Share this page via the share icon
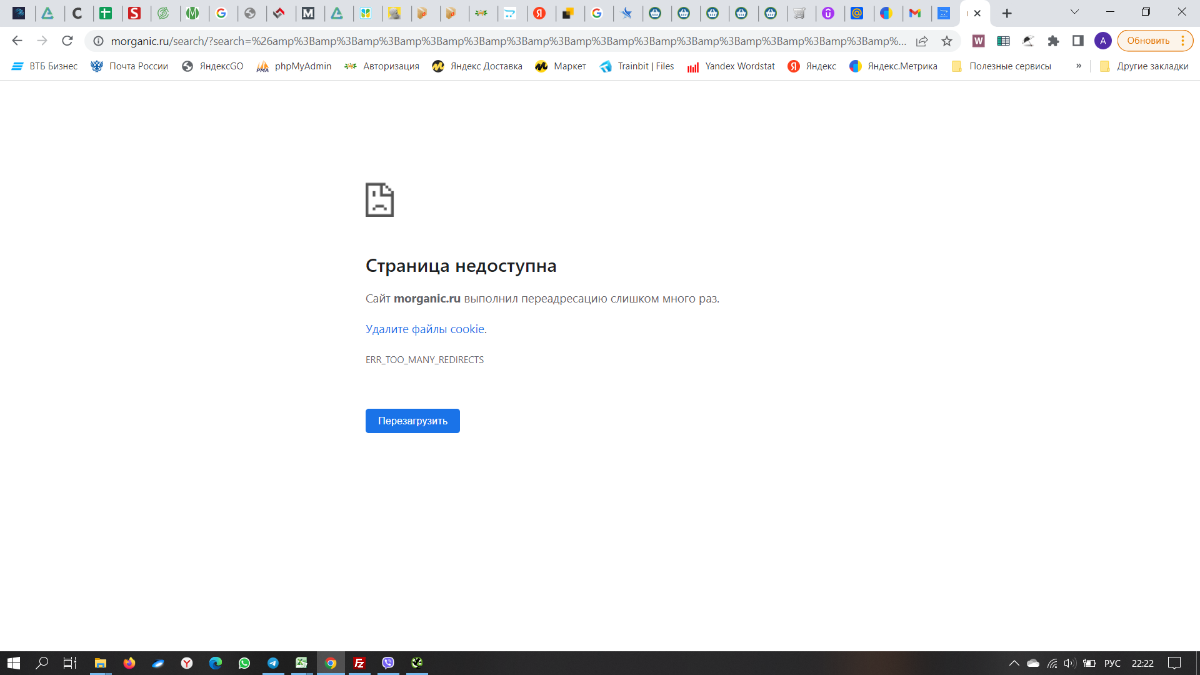Viewport: 1200px width, 675px height. coord(922,41)
